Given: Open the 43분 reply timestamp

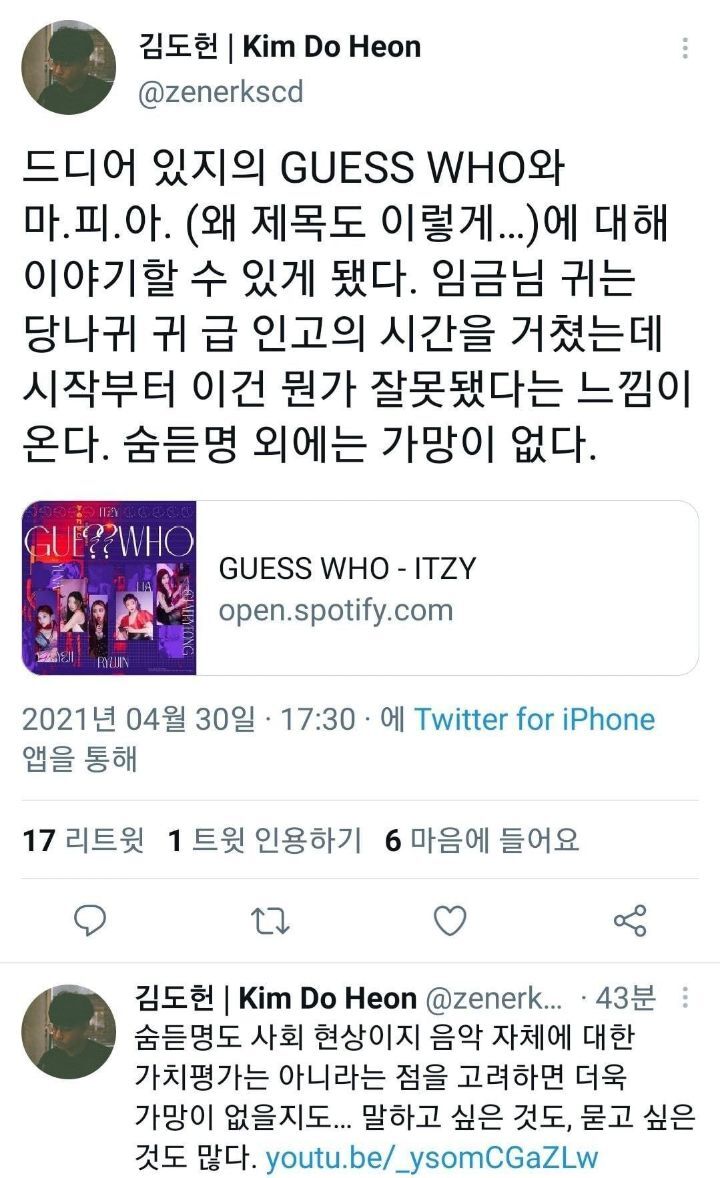Looking at the screenshot, I should [x=625, y=998].
